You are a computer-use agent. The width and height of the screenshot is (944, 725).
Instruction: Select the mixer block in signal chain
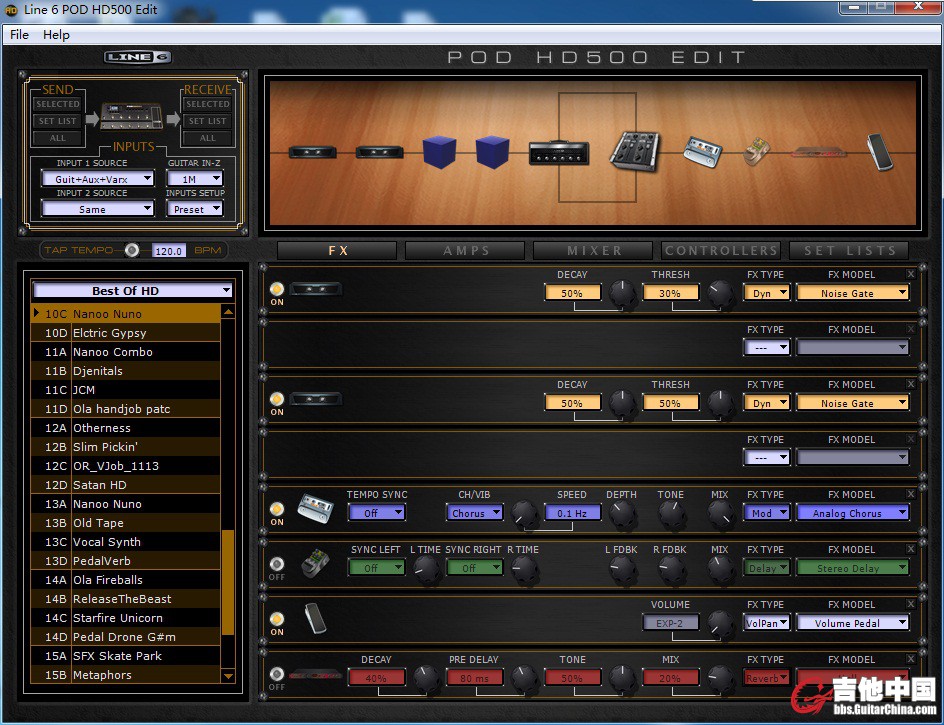pos(635,151)
